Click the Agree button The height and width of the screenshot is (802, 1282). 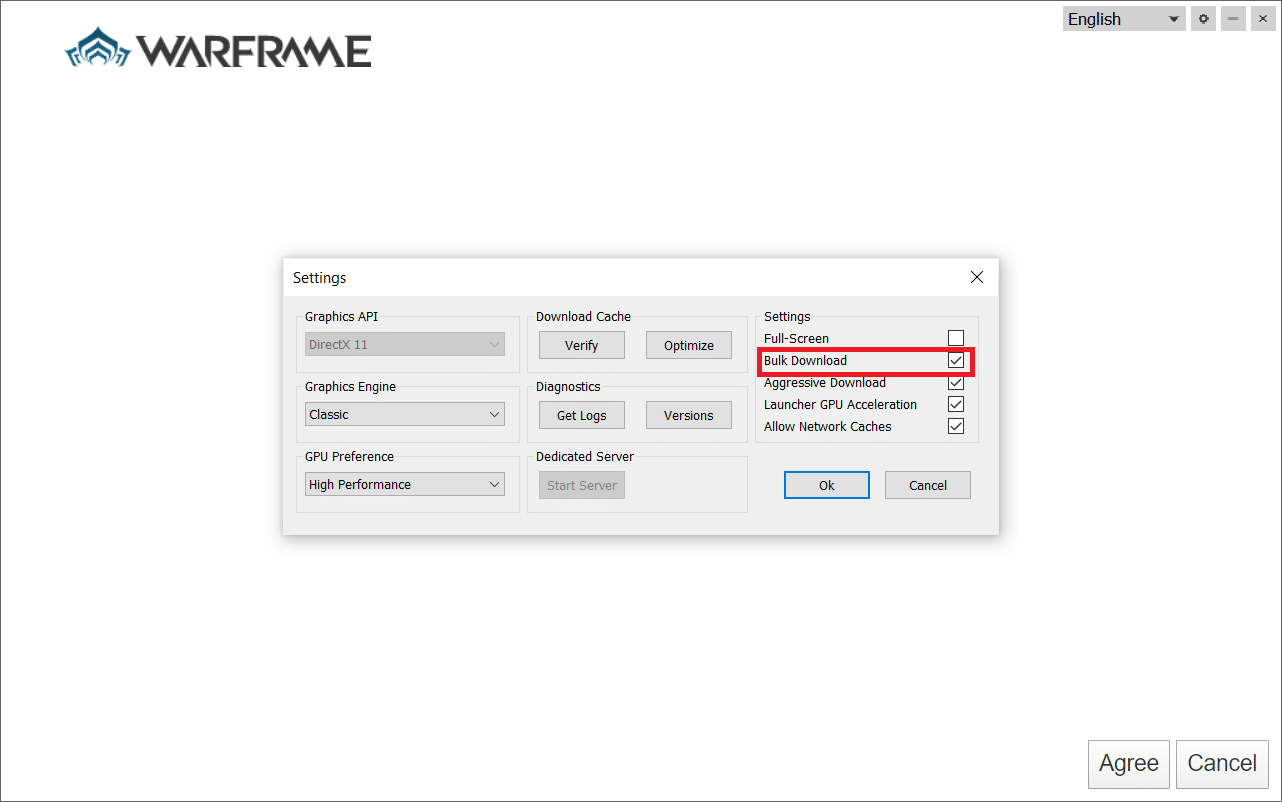[x=1129, y=763]
